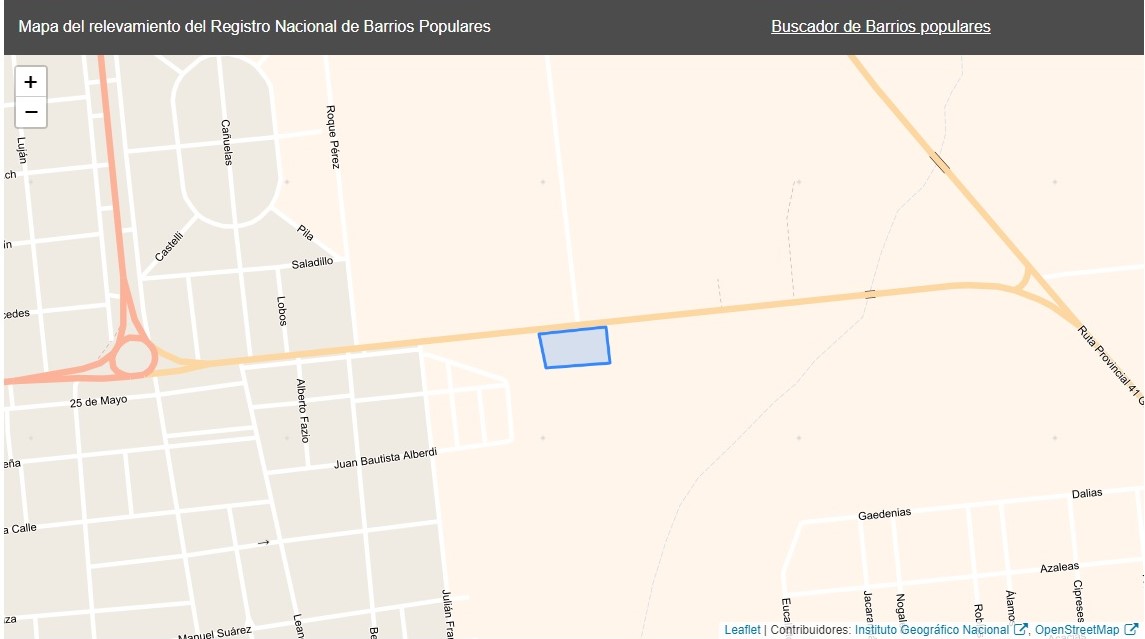Image resolution: width=1145 pixels, height=639 pixels.
Task: Select the blue highlighted barrio polygon
Action: 575,347
